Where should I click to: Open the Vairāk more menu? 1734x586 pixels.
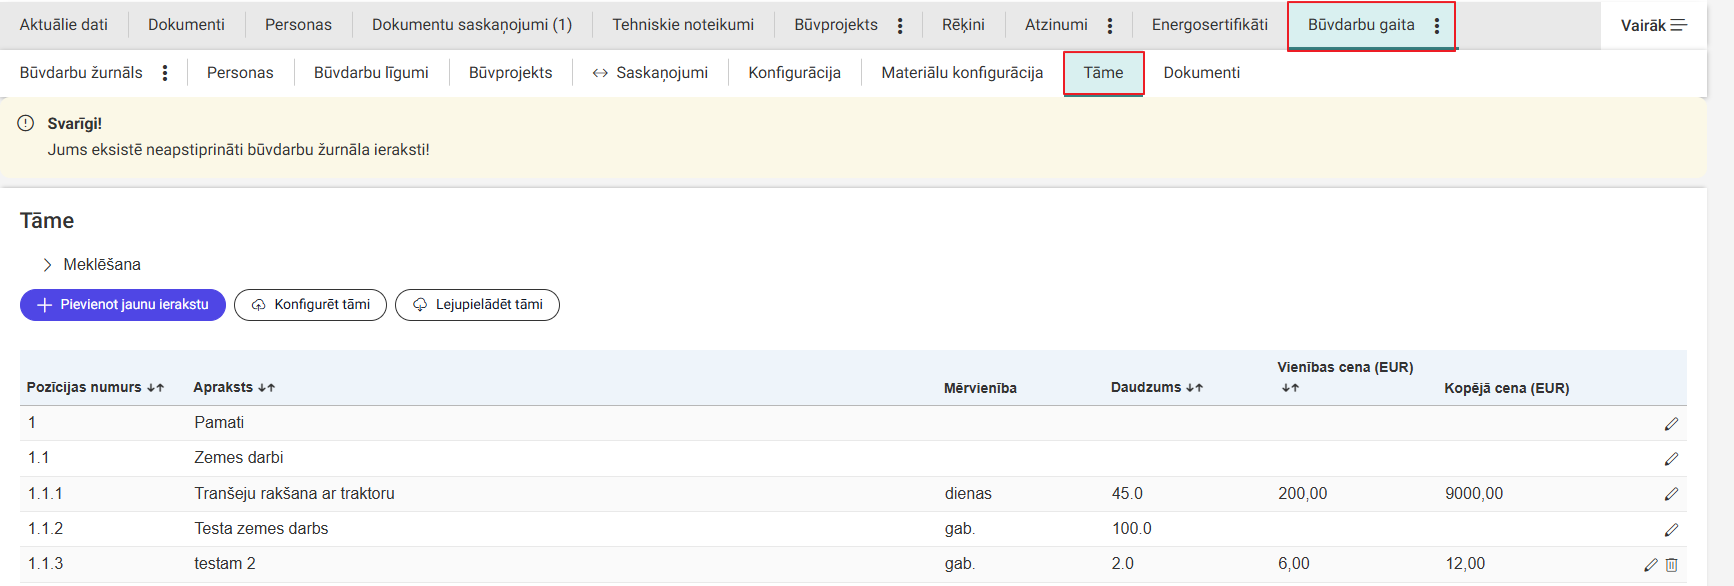click(1654, 25)
